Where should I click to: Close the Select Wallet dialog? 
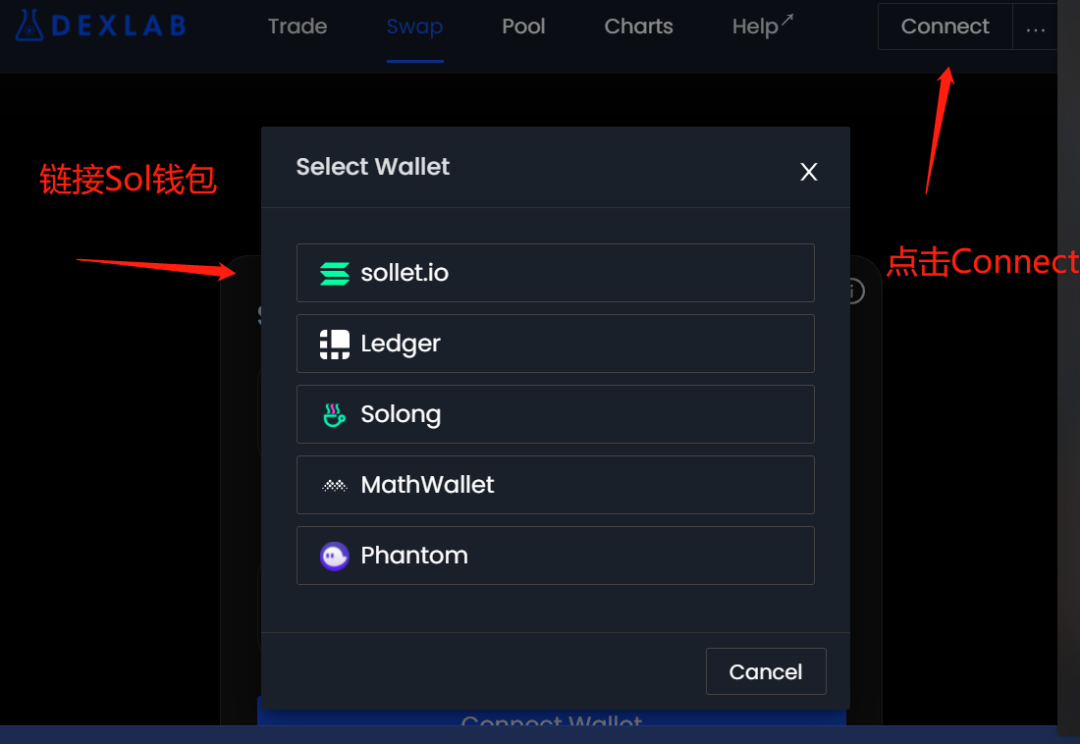(x=809, y=172)
